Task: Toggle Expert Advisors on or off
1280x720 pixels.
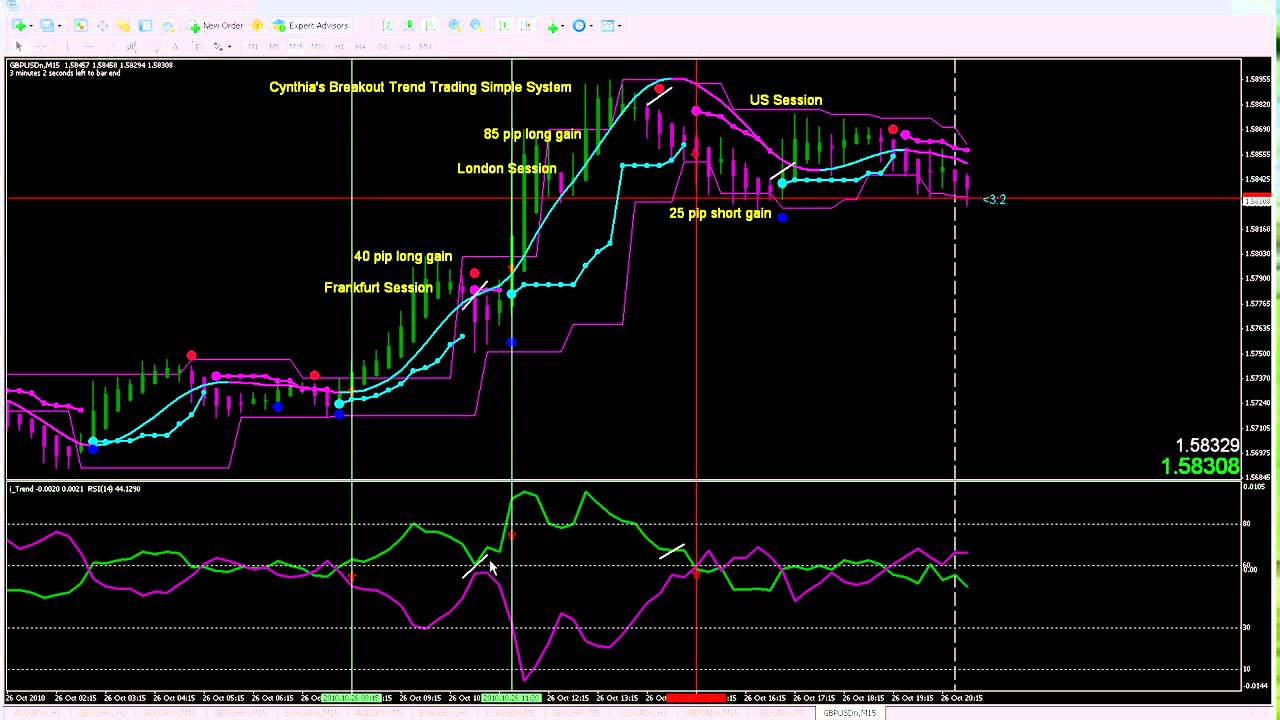Action: tap(310, 25)
